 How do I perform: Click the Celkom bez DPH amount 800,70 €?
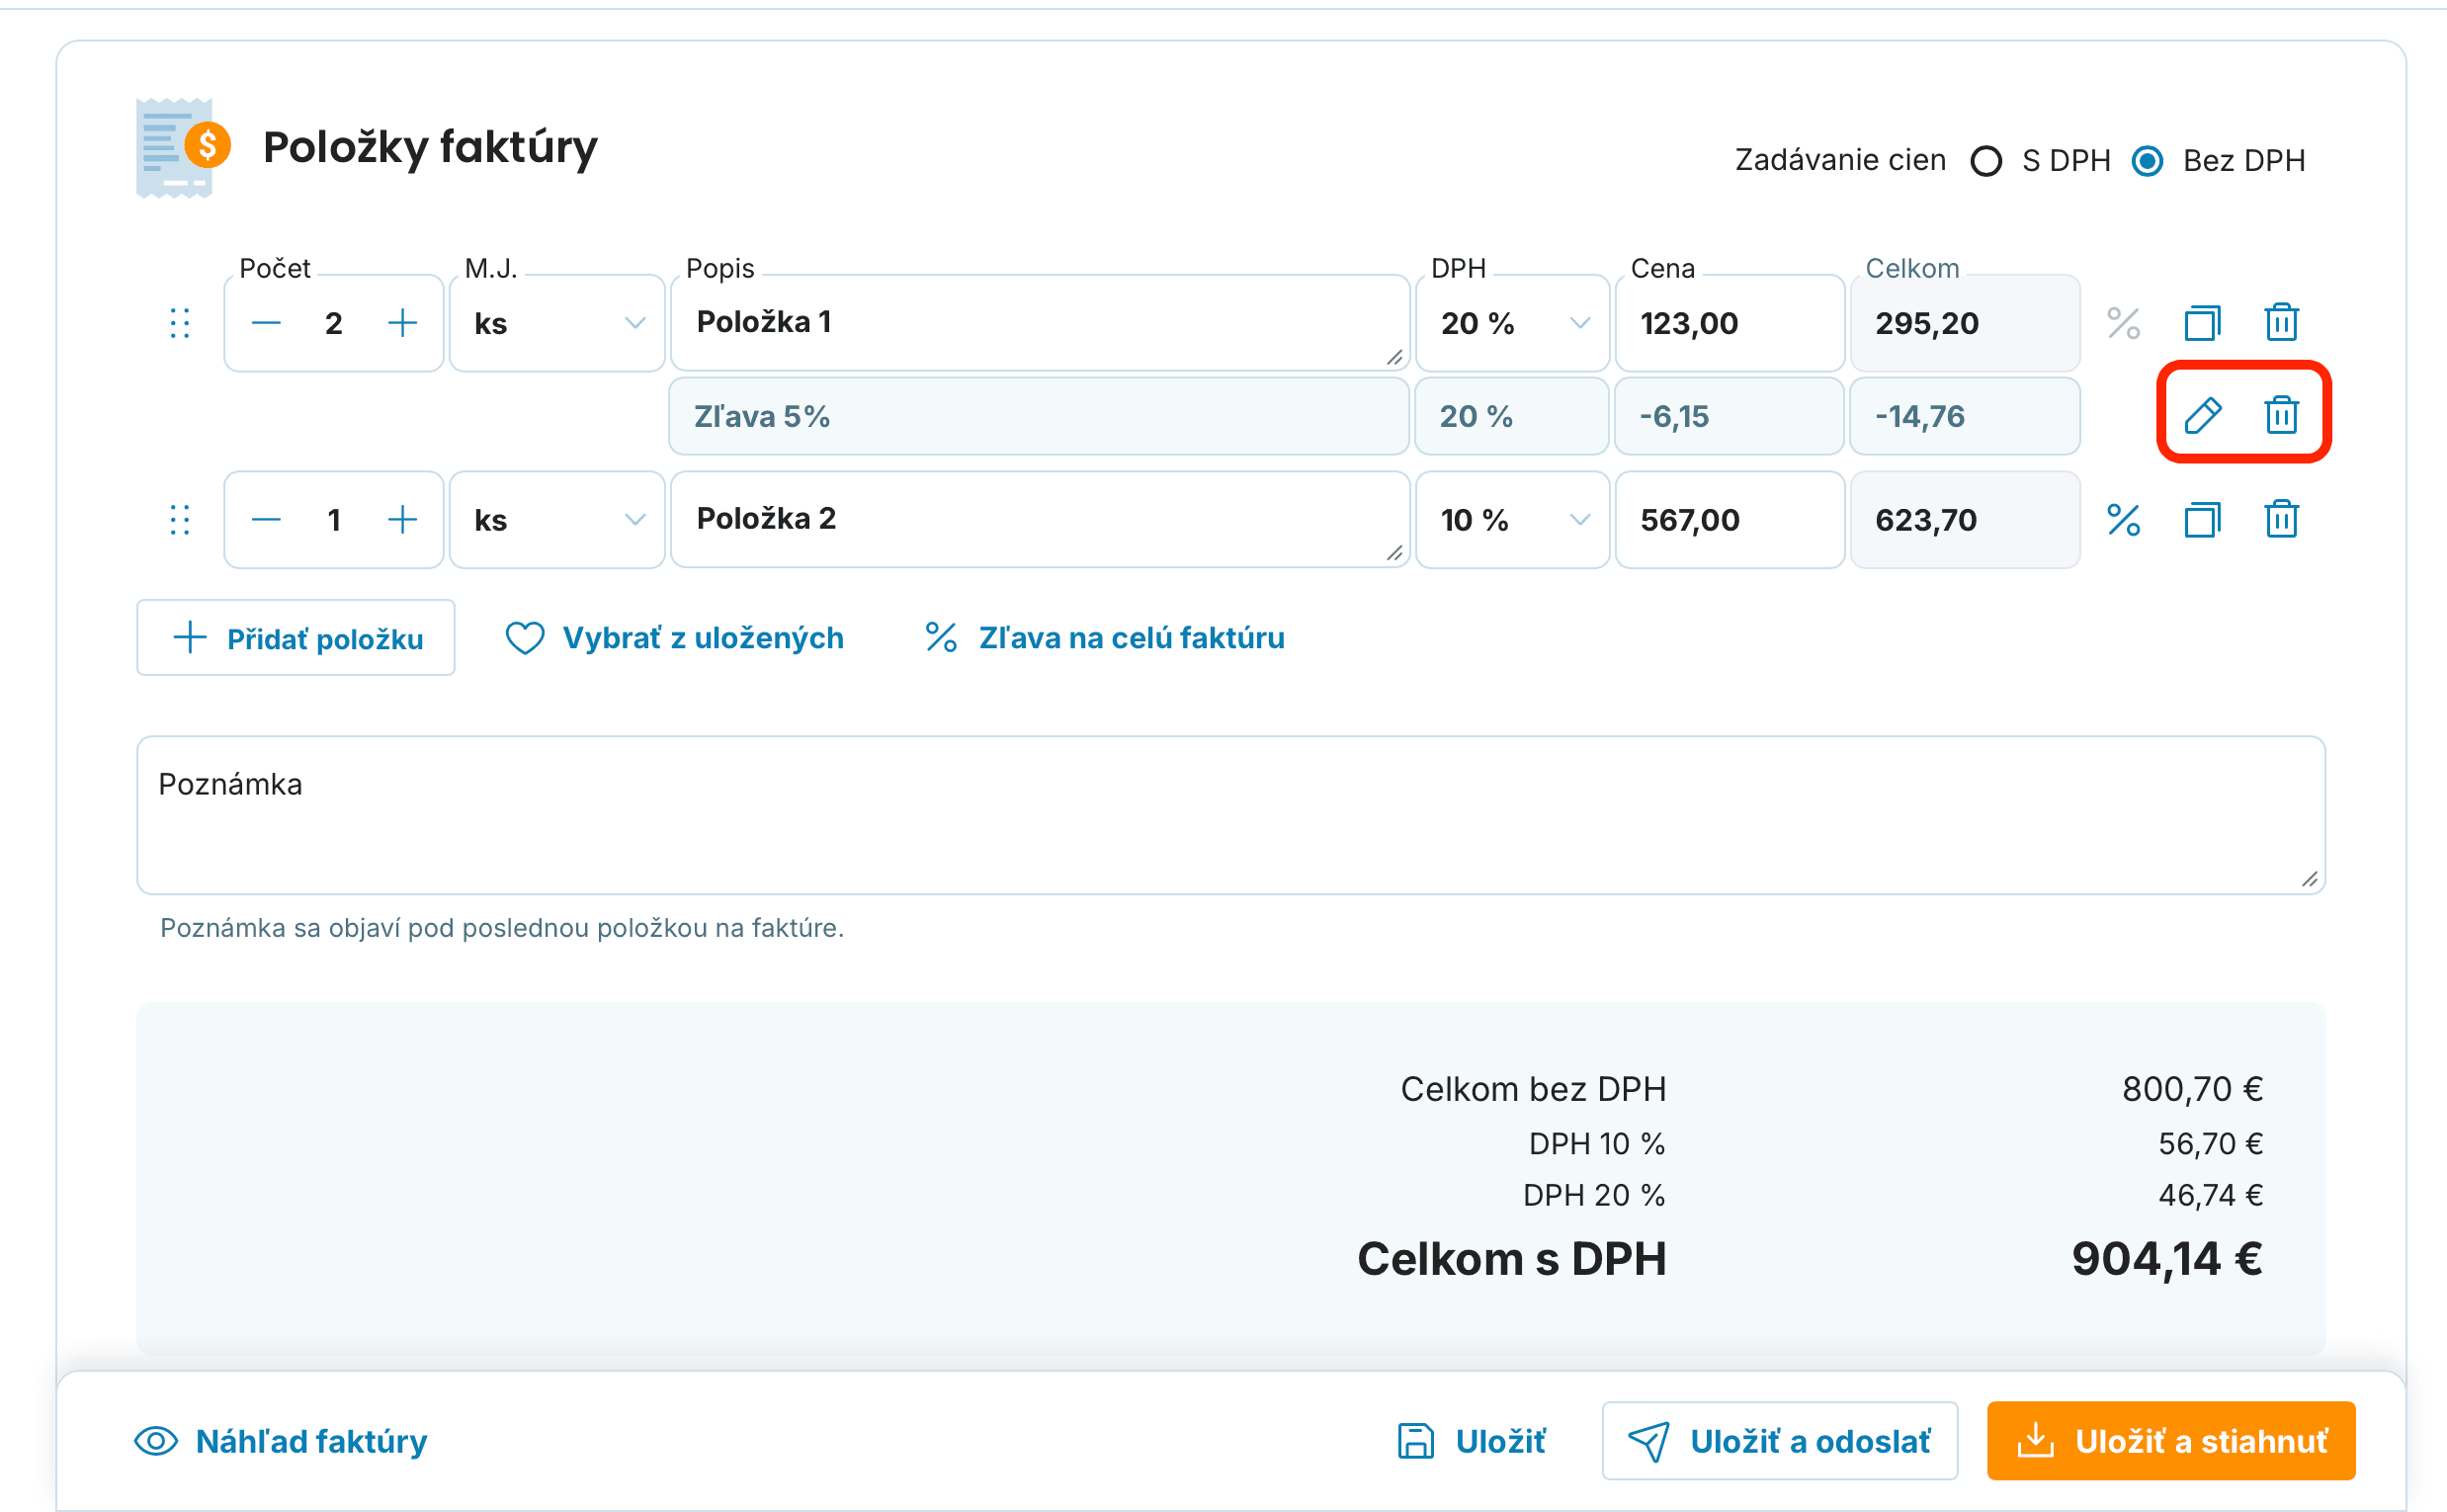coord(2192,1089)
